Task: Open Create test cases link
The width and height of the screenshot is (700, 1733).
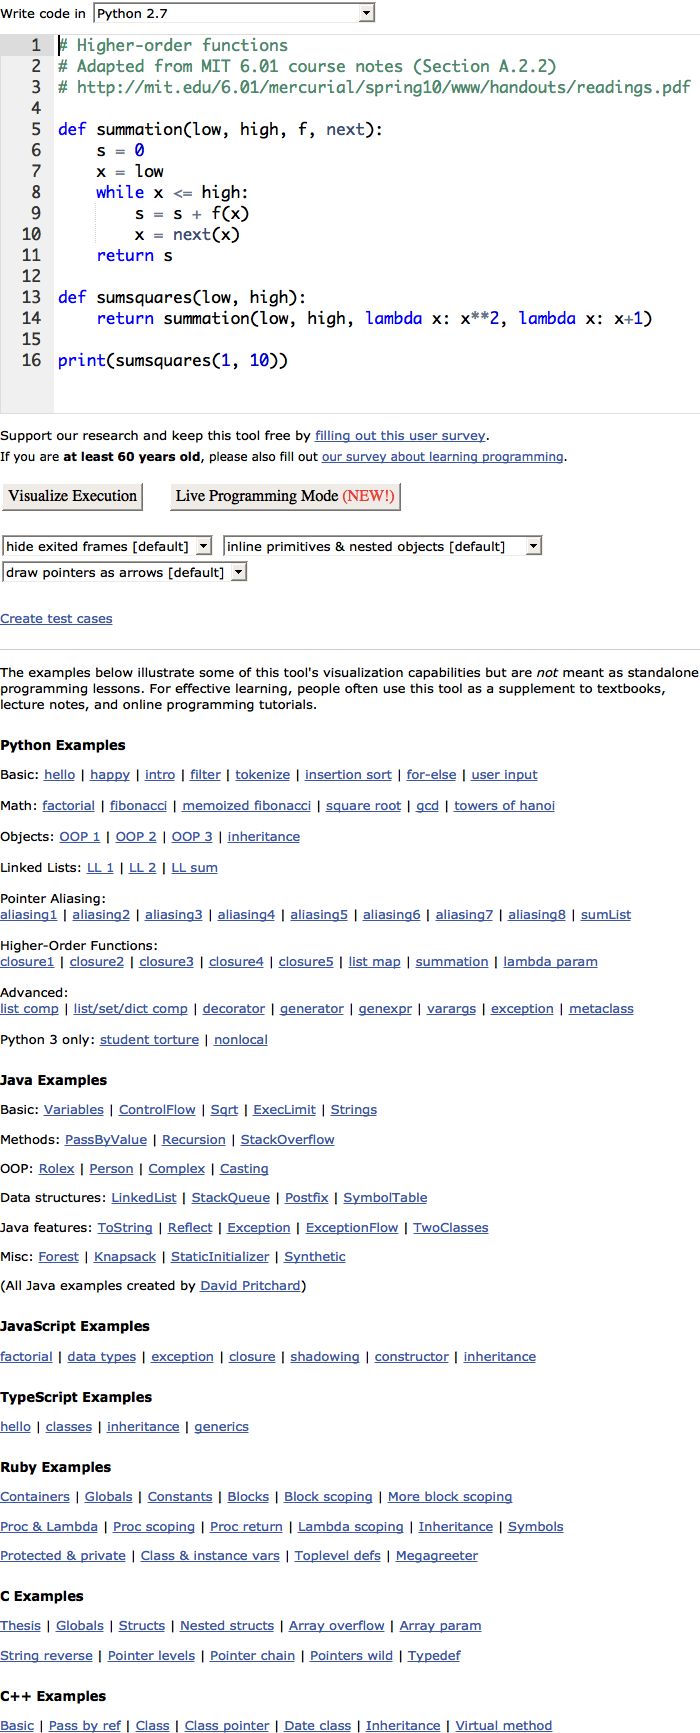Action: 56,619
